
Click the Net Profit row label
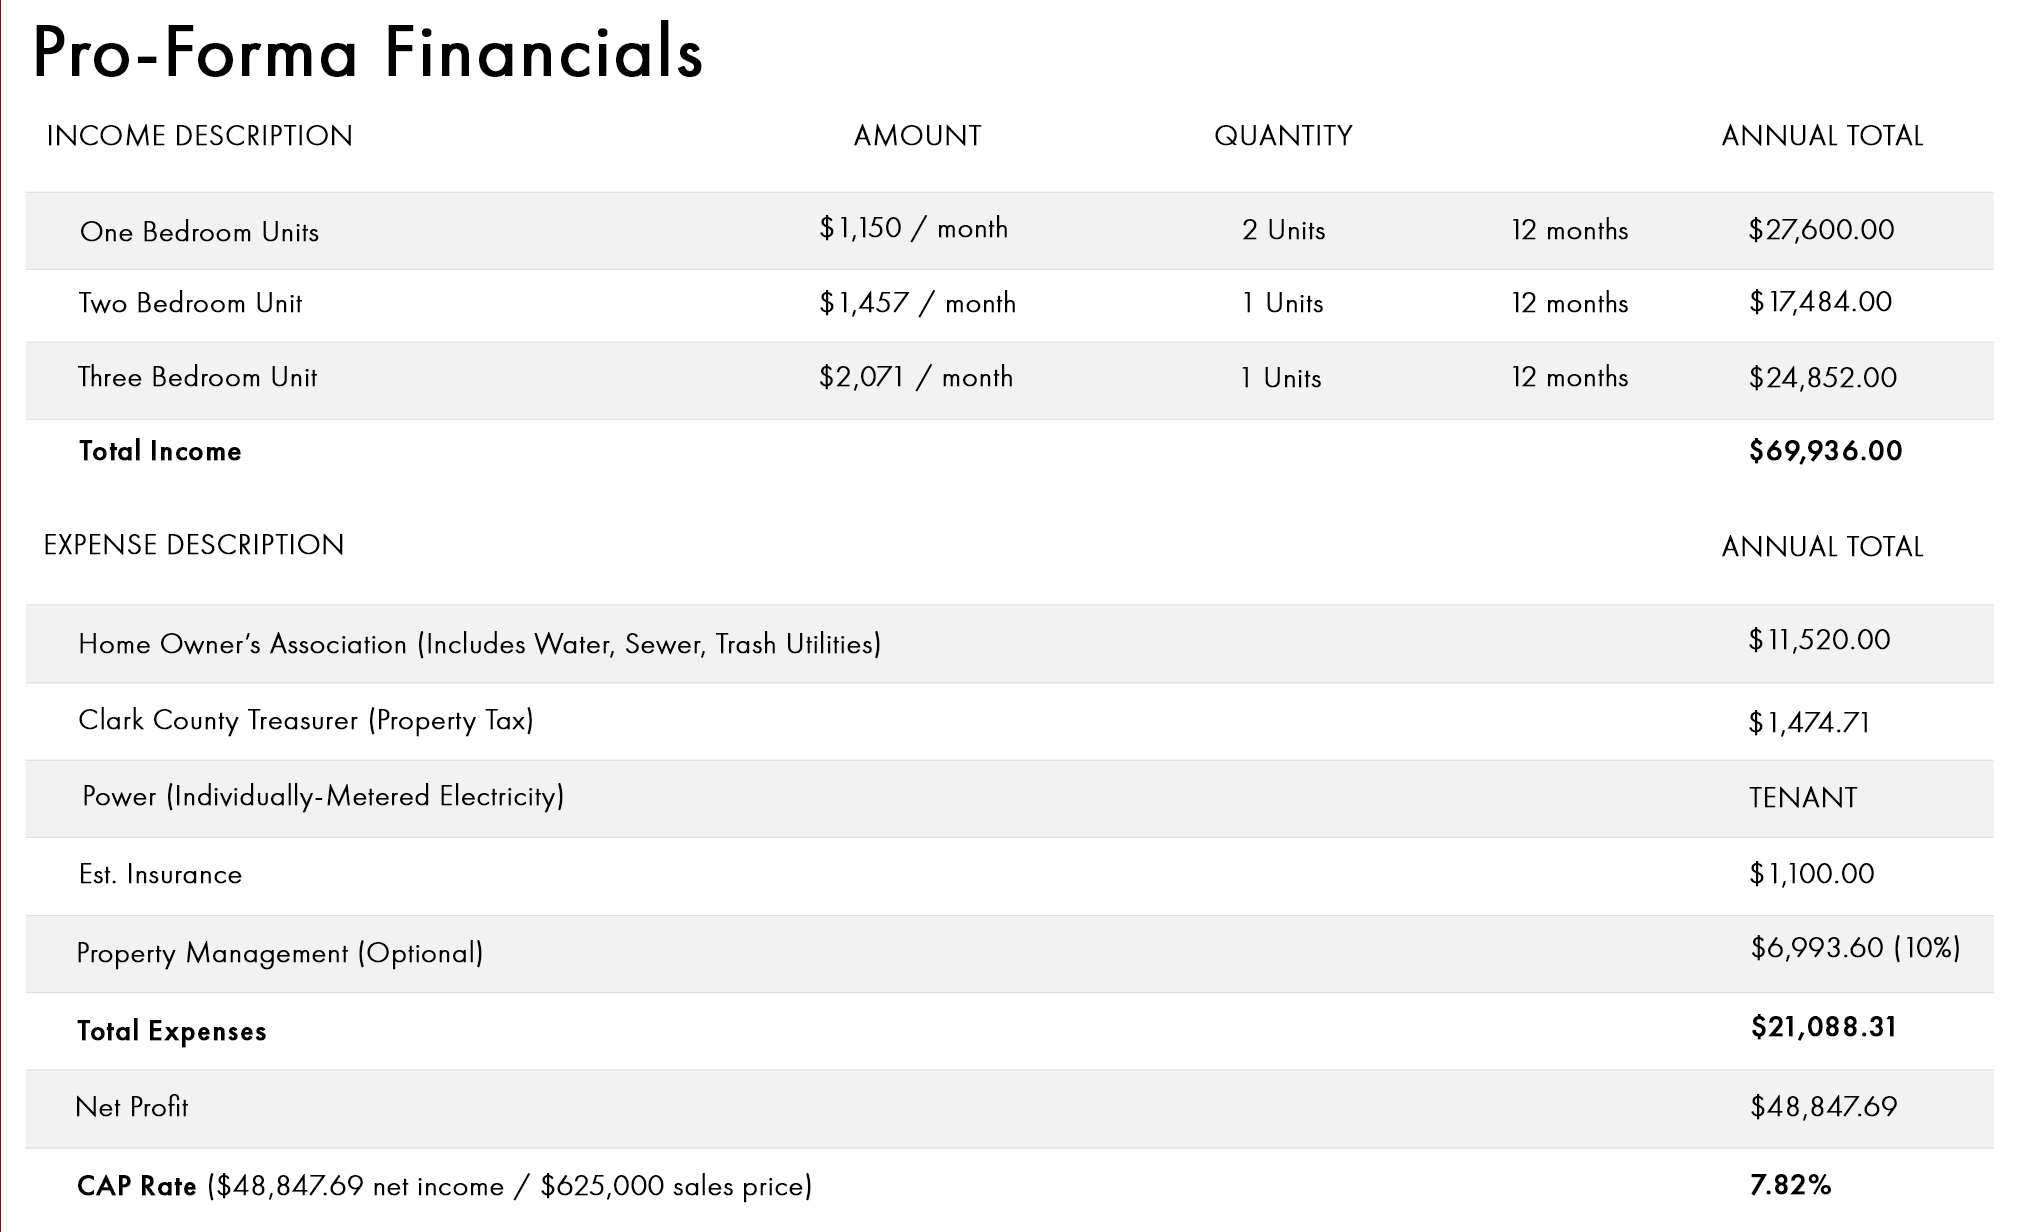click(x=131, y=1107)
